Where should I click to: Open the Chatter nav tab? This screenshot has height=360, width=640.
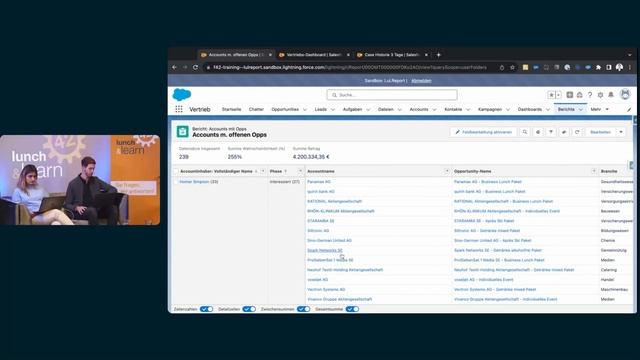tap(256, 109)
